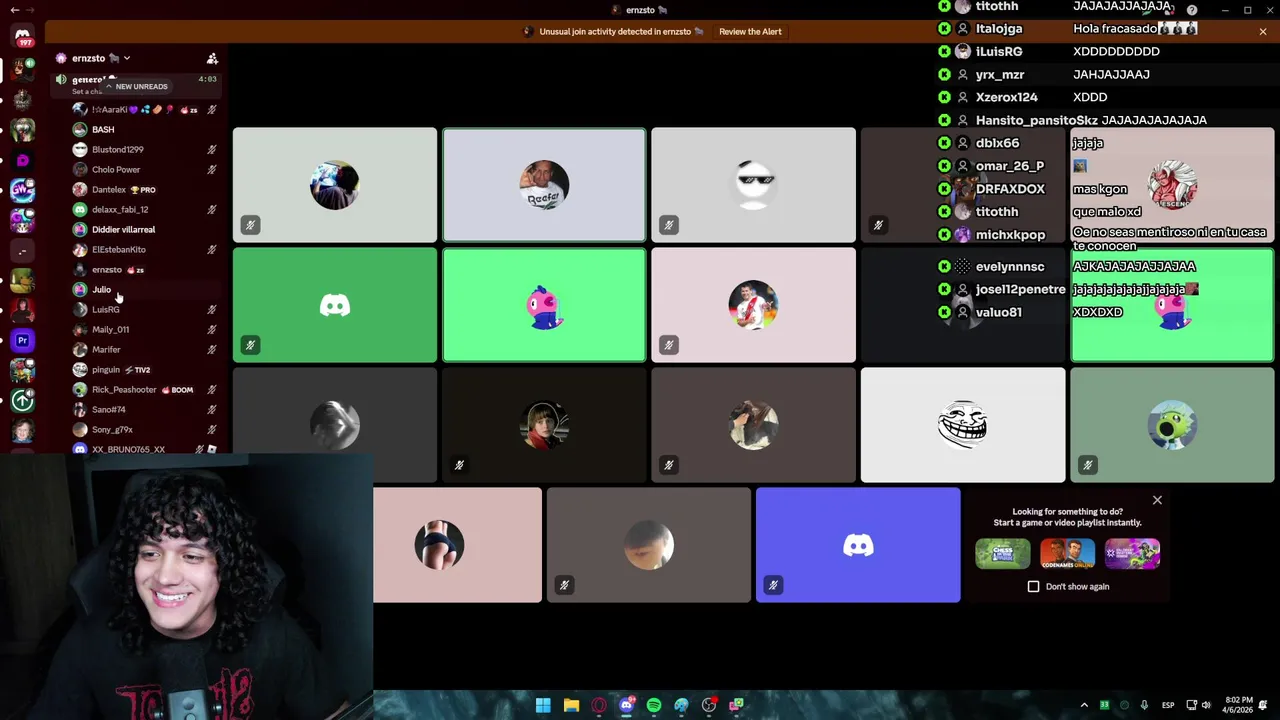Open the volume tray icon
This screenshot has height=720, width=1280.
[x=1205, y=705]
